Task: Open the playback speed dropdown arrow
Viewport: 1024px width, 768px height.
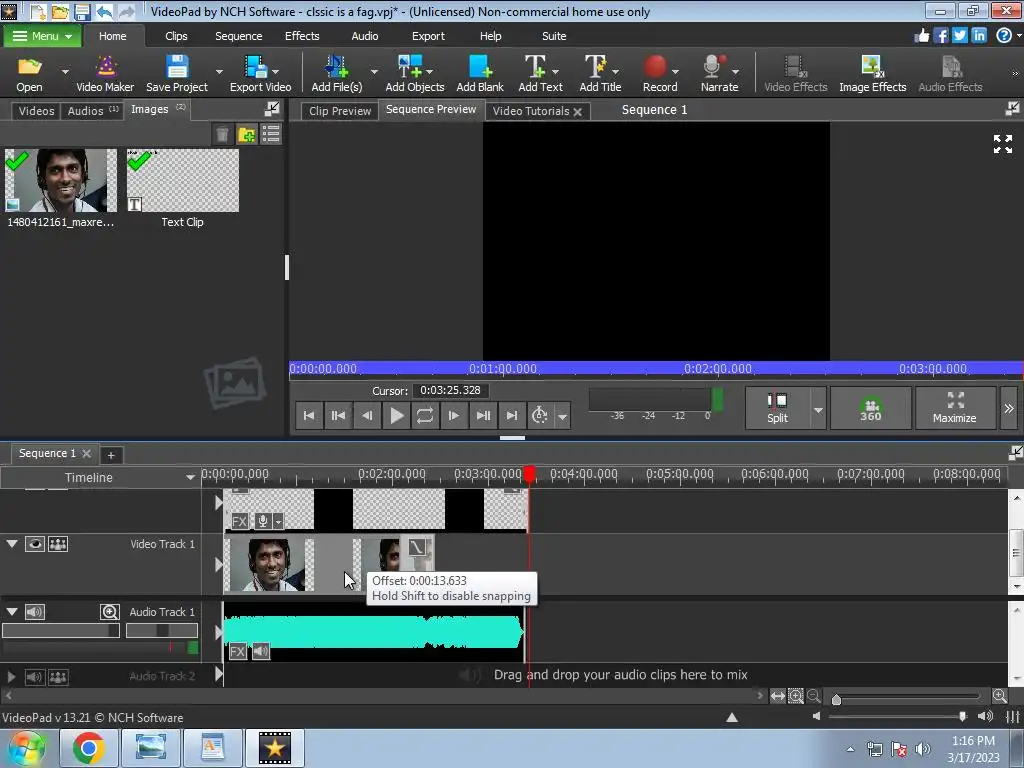Action: (x=562, y=415)
